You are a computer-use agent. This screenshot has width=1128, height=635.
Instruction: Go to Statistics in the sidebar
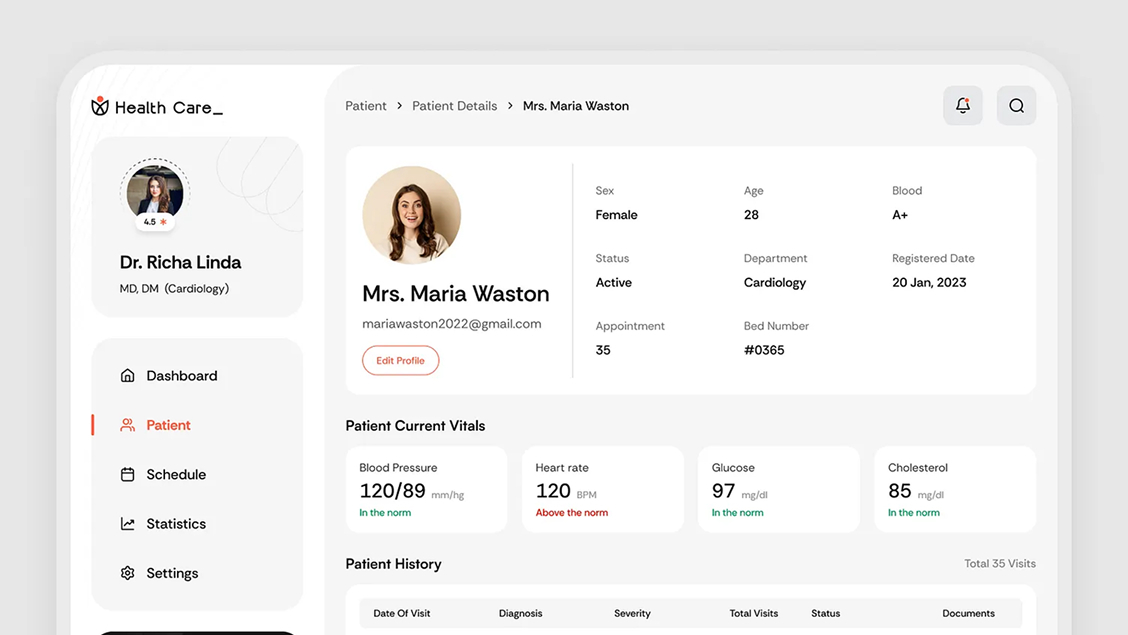pos(176,524)
